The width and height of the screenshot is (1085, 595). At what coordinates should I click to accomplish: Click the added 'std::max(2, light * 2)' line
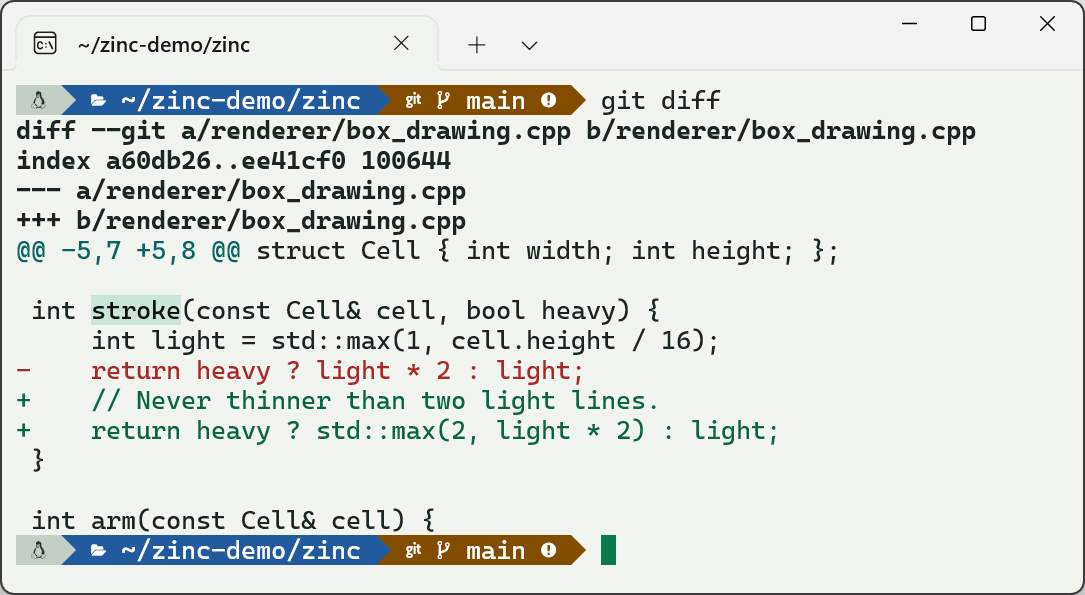point(398,432)
